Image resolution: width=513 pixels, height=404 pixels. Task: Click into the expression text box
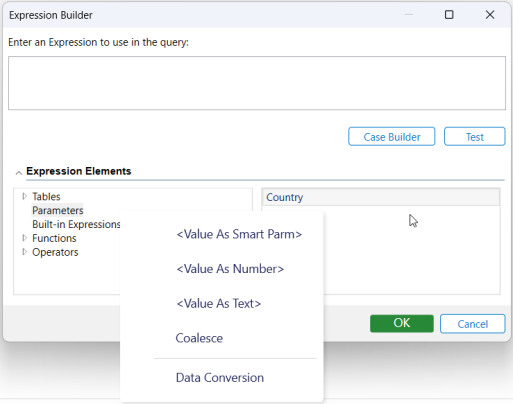tap(257, 83)
